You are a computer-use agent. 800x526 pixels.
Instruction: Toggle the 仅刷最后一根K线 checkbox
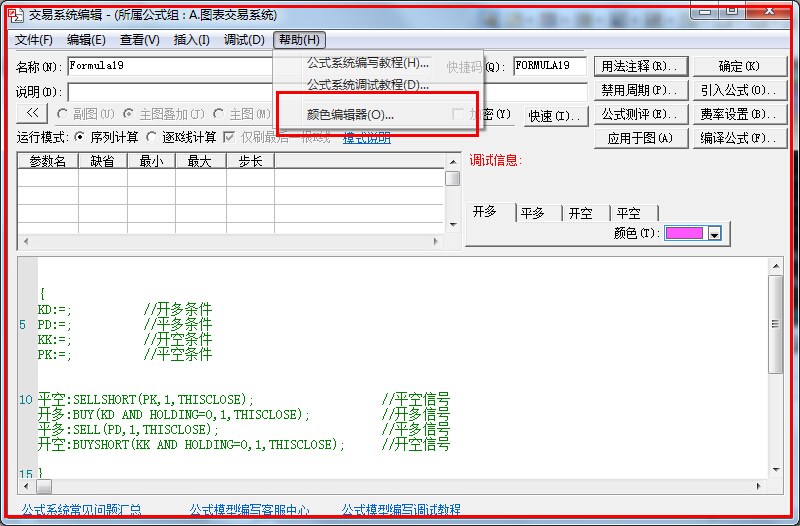pos(229,137)
